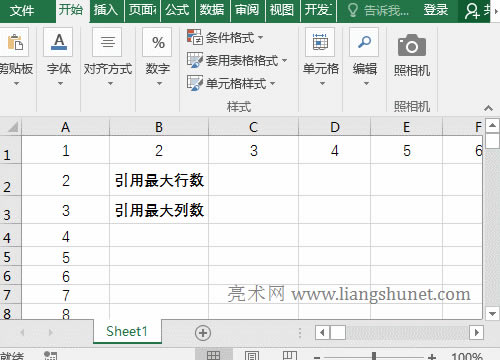Screen dimensions: 500x360
Task: Open the 文件 File tab
Action: [22, 11]
